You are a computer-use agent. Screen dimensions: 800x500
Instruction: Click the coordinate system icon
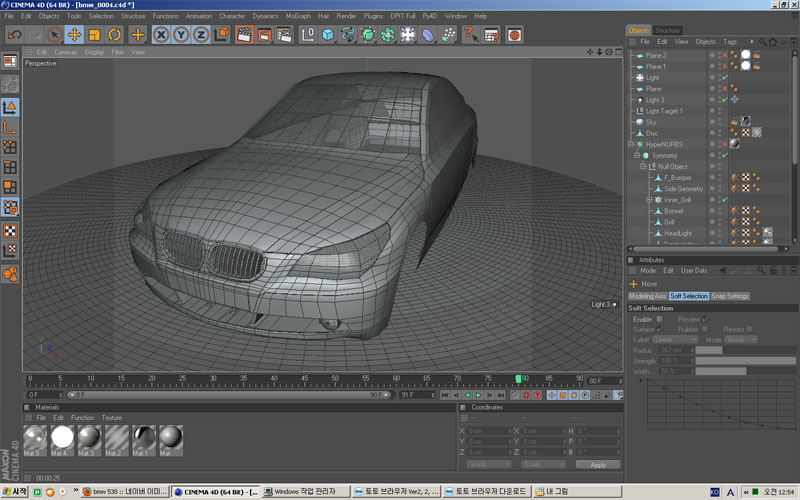221,35
